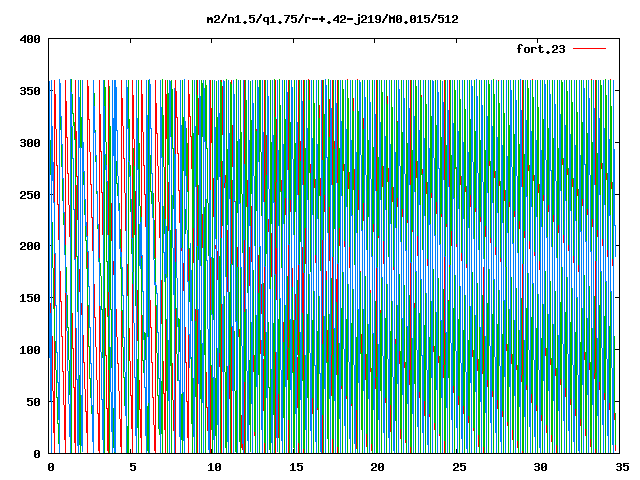
Task: Click the red legend line sample
Action: [x=589, y=49]
